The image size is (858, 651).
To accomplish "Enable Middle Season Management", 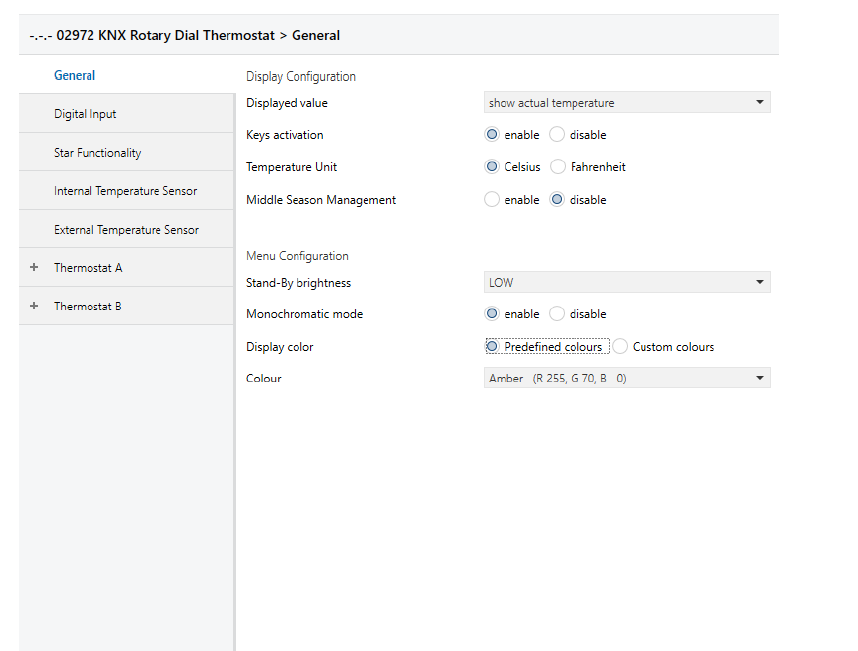I will click(x=492, y=199).
